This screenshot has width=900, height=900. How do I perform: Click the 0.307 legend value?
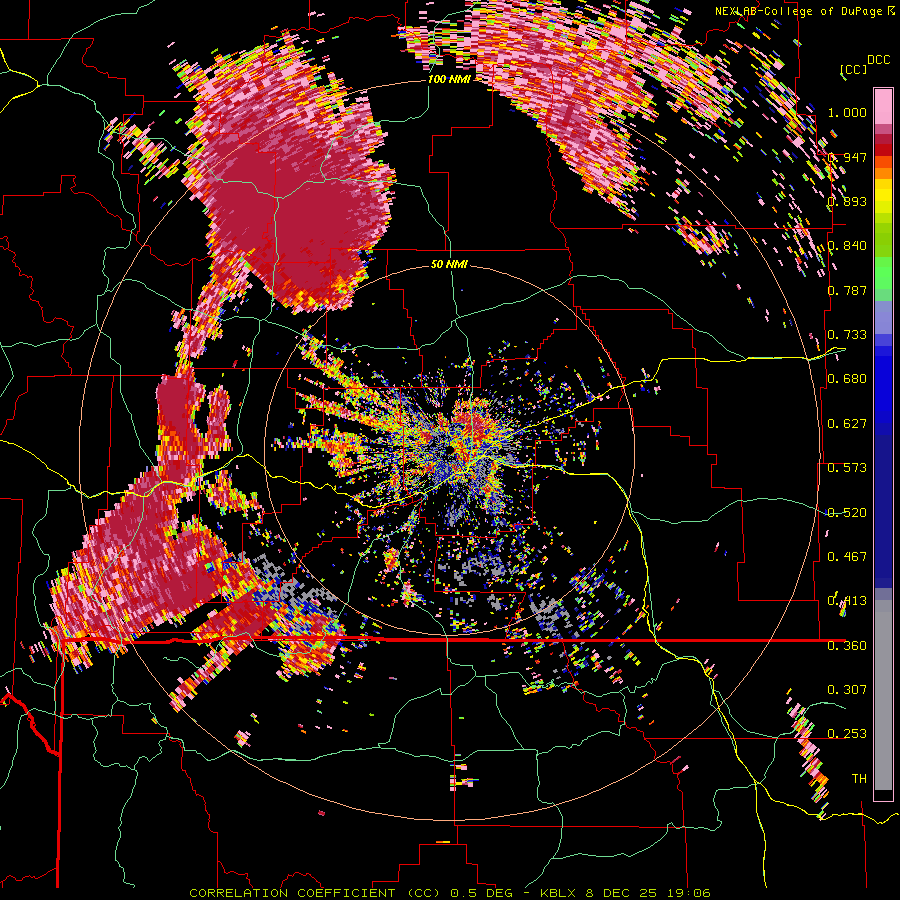pos(847,689)
